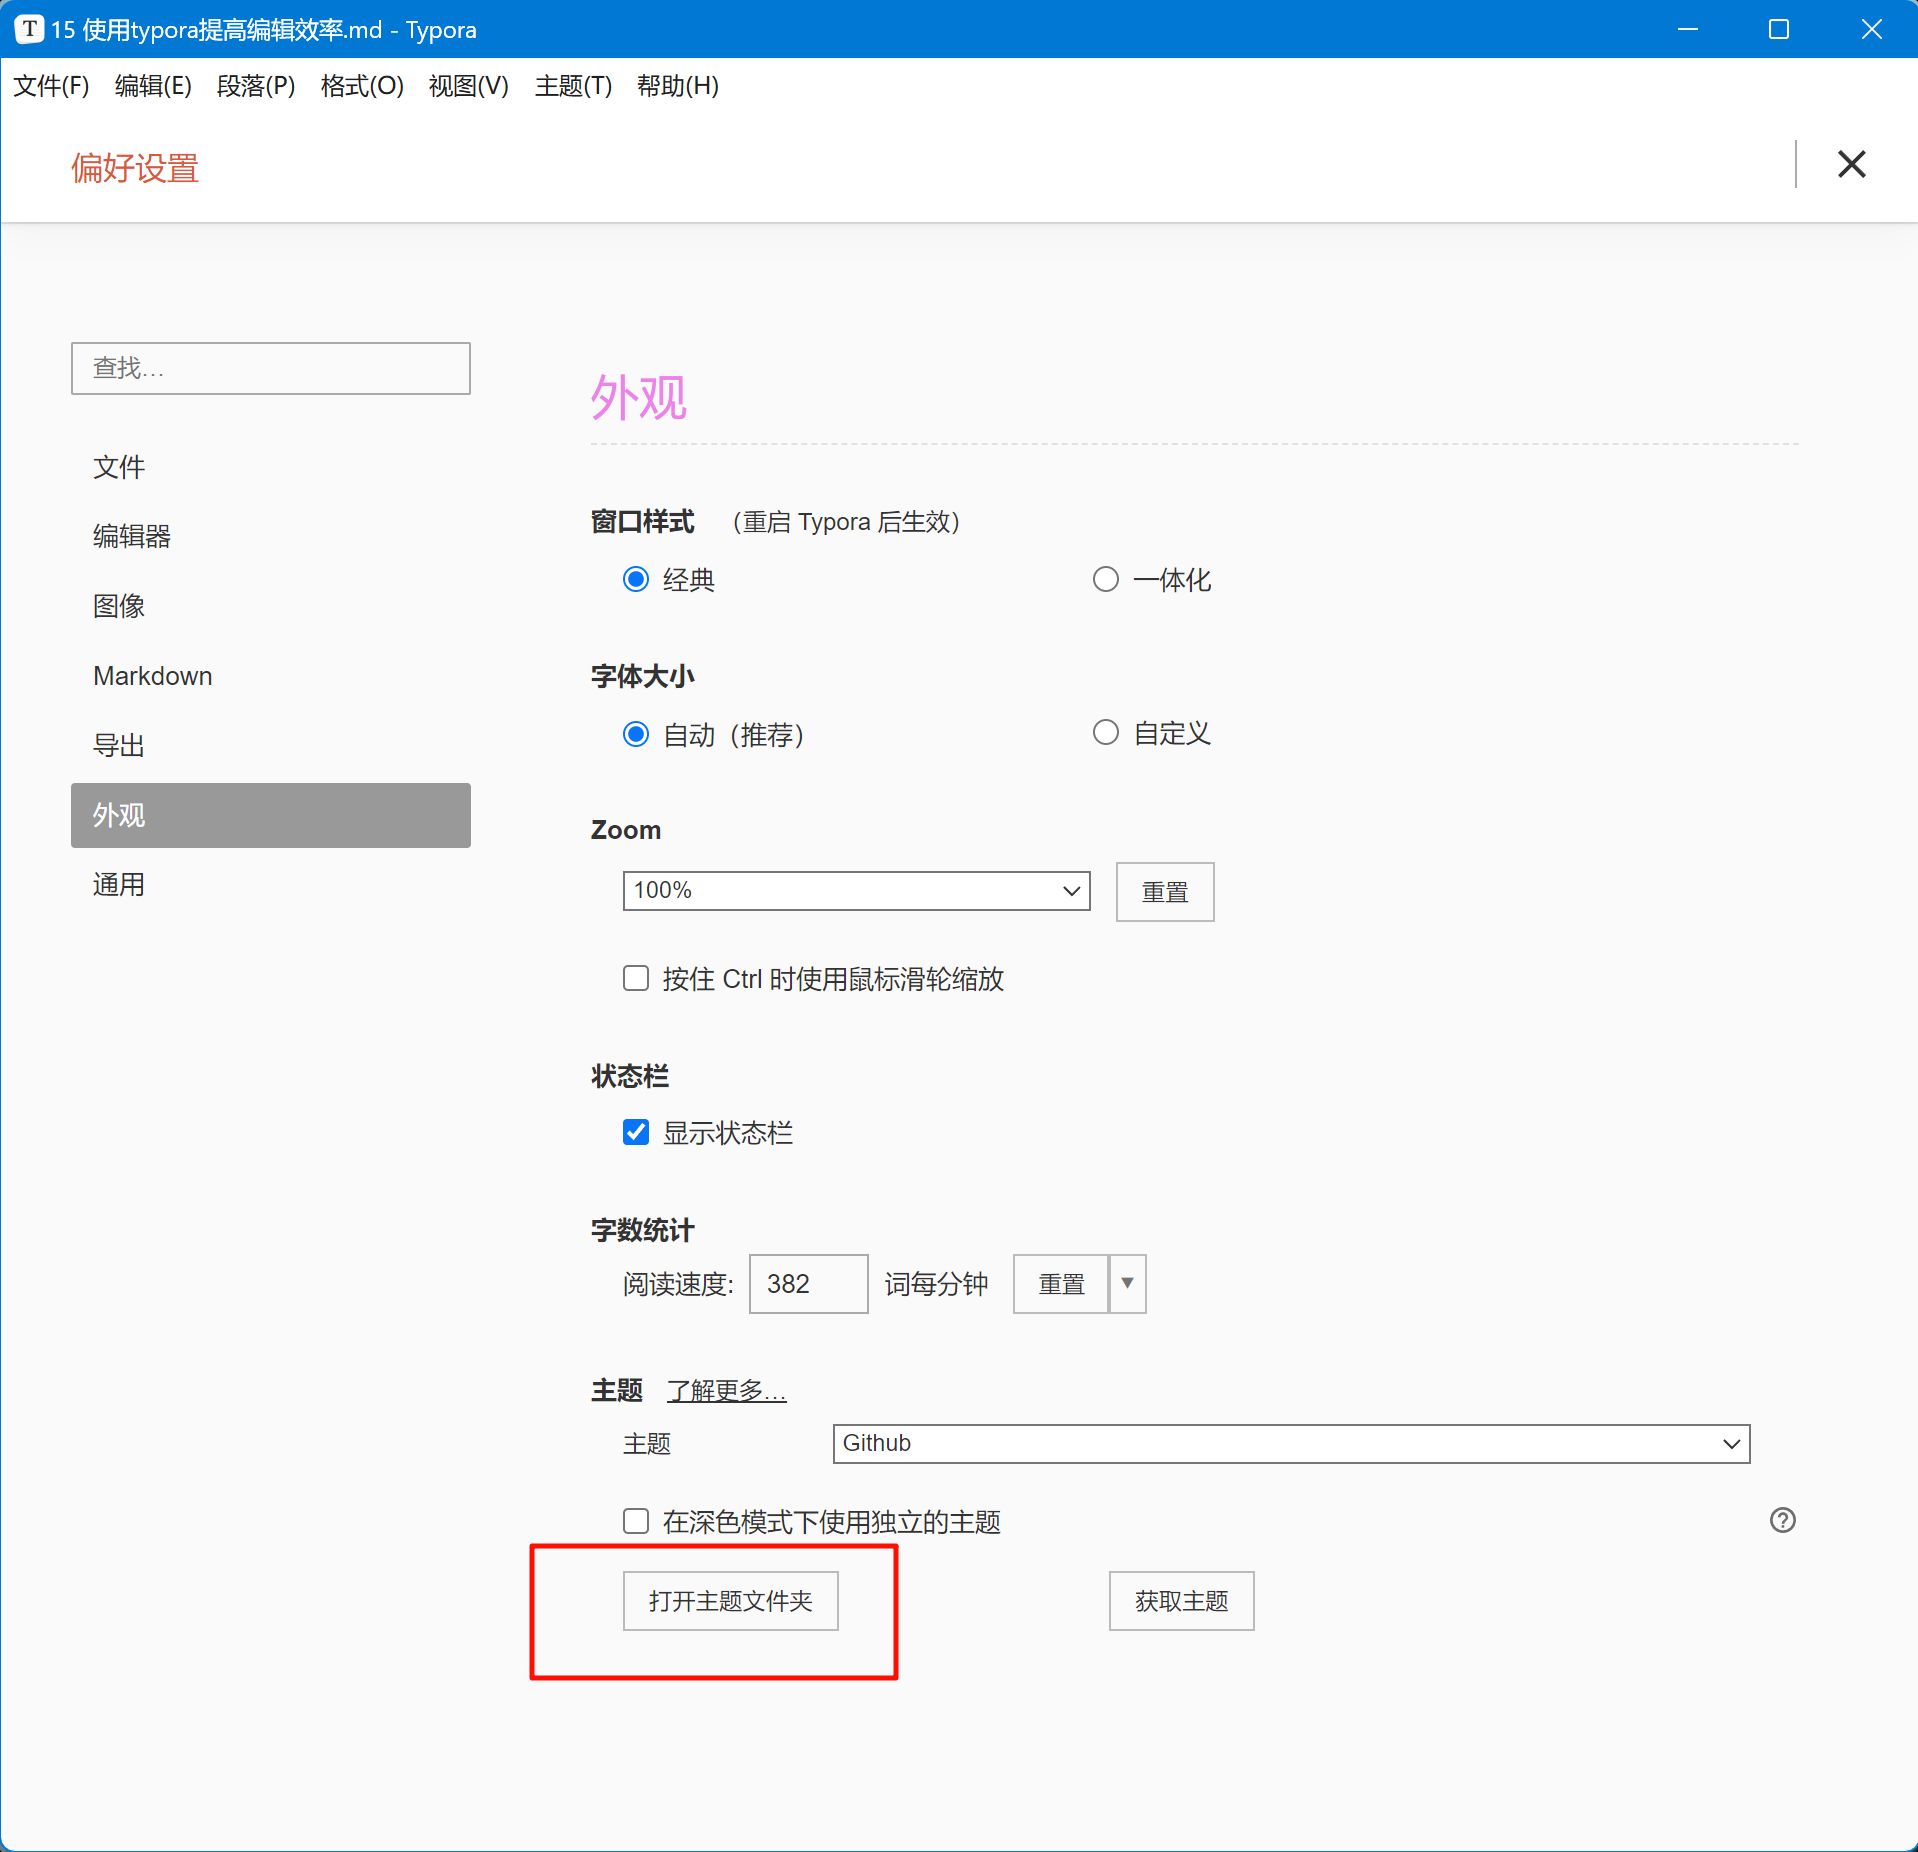Click the reading speed field showing 382

(x=808, y=1283)
